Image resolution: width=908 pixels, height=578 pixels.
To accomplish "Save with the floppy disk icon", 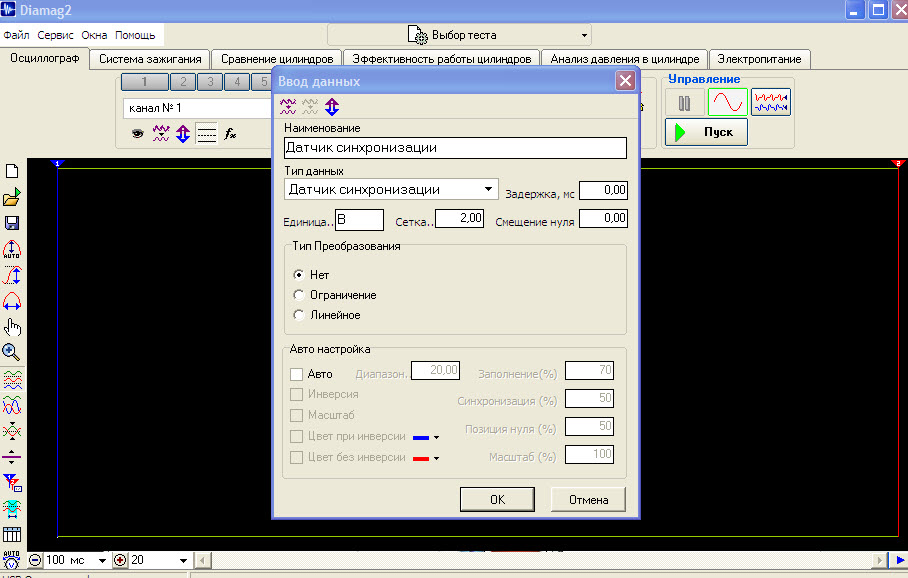I will point(12,223).
